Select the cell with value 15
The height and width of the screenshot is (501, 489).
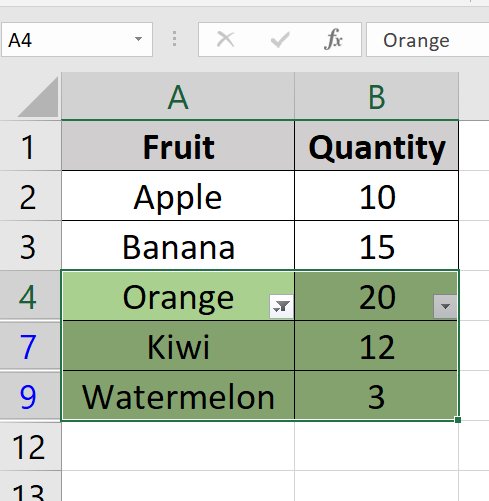[x=377, y=246]
